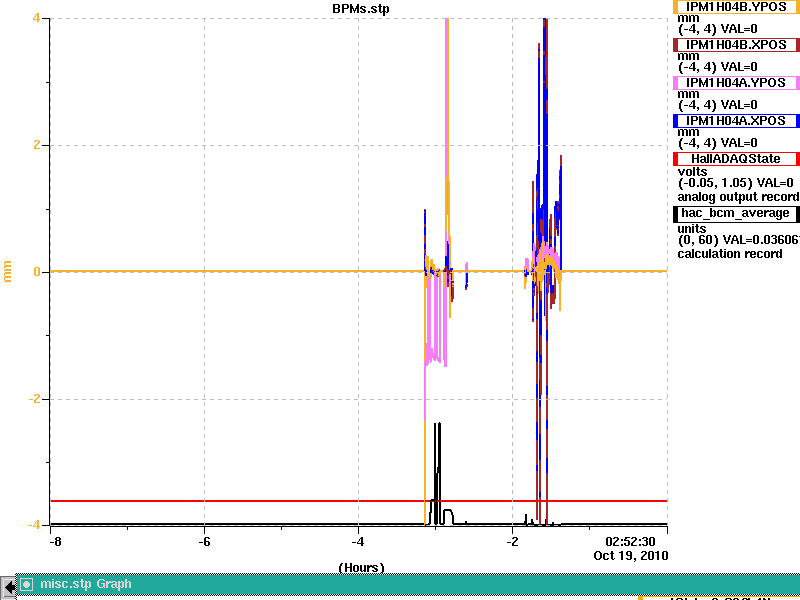This screenshot has width=800, height=600.
Task: Click the square icon next to misc.stp Graph
Action: (27, 584)
